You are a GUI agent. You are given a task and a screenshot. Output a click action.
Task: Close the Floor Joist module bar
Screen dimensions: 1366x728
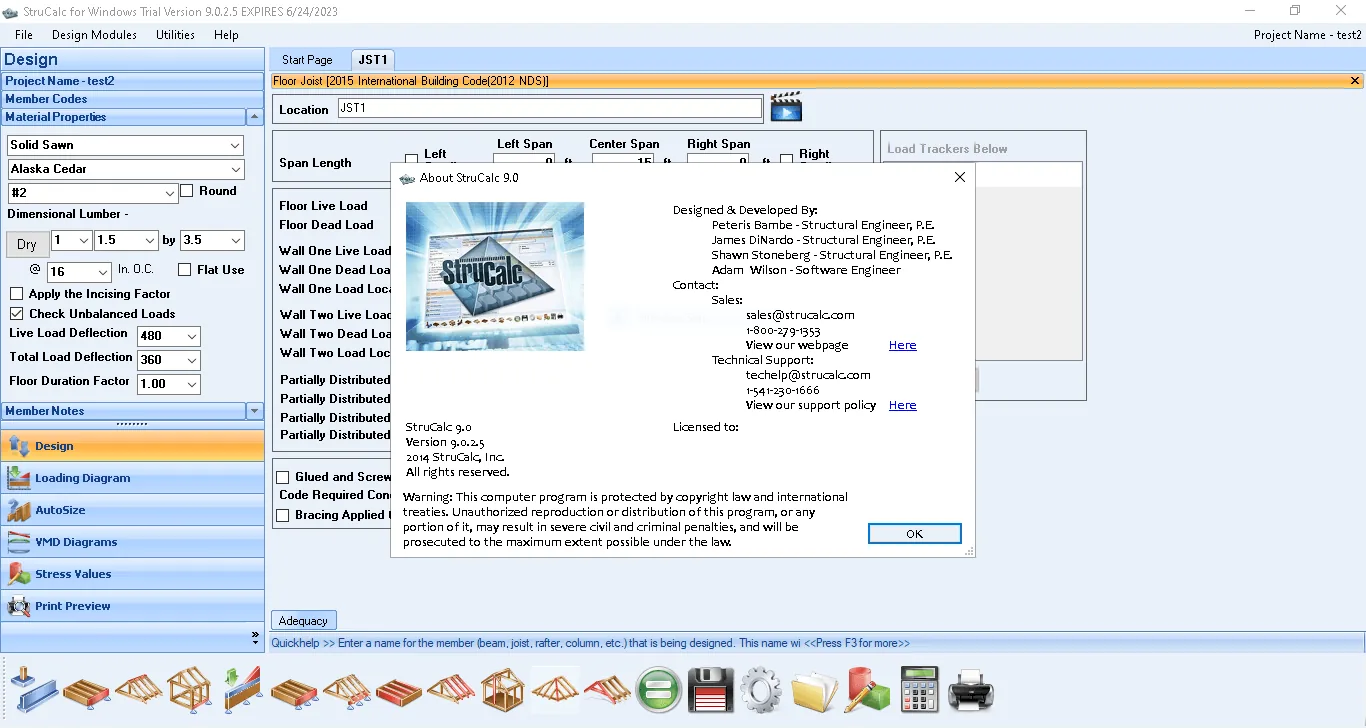(1355, 81)
